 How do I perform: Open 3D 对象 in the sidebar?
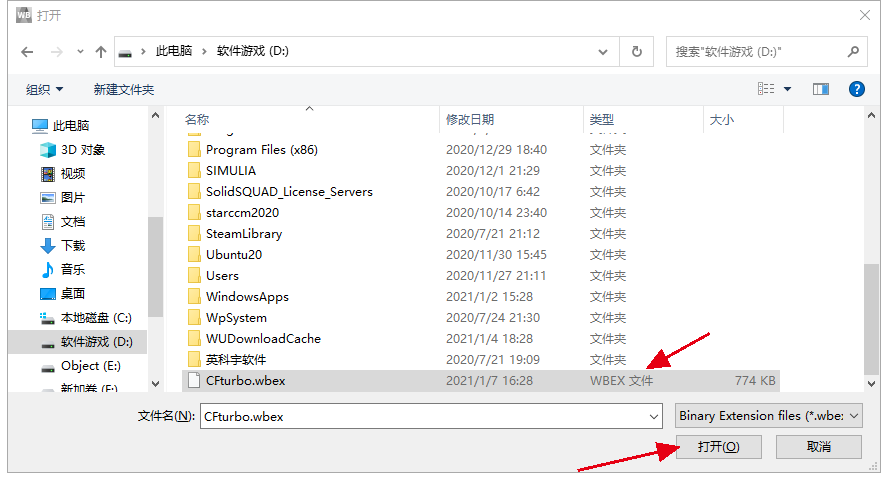coord(83,149)
